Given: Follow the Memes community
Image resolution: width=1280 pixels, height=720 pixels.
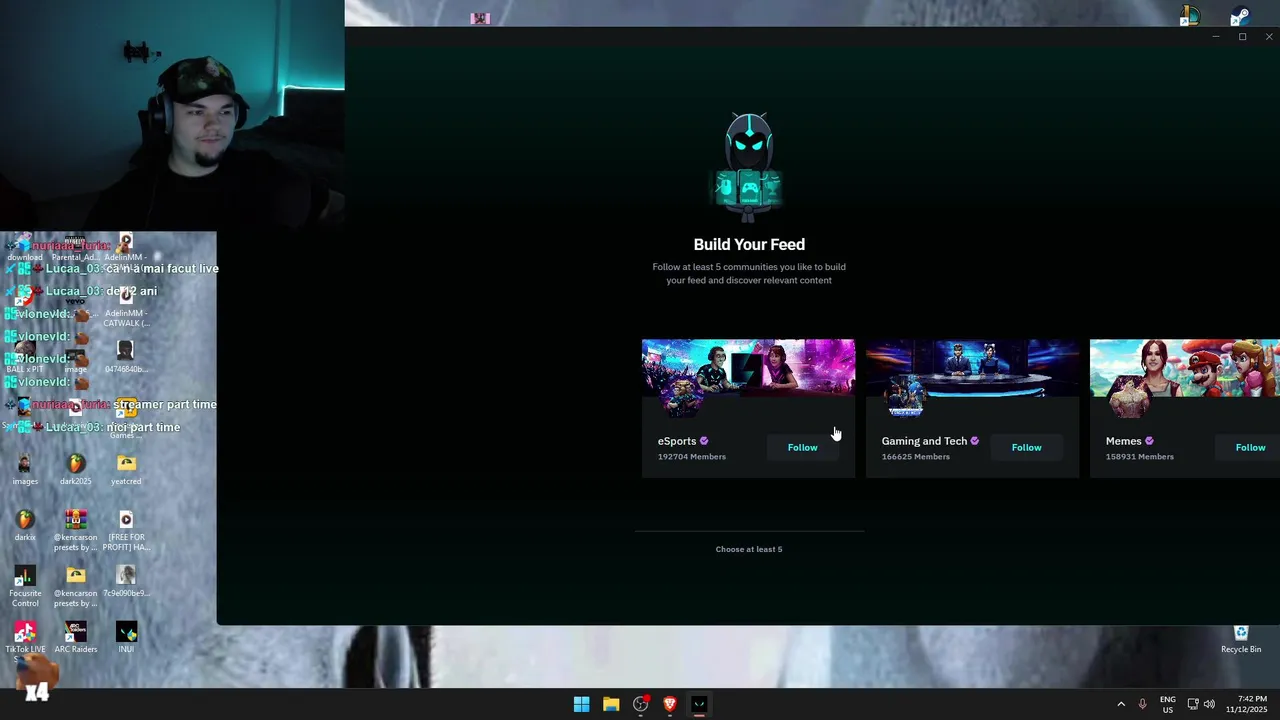Looking at the screenshot, I should (1250, 448).
